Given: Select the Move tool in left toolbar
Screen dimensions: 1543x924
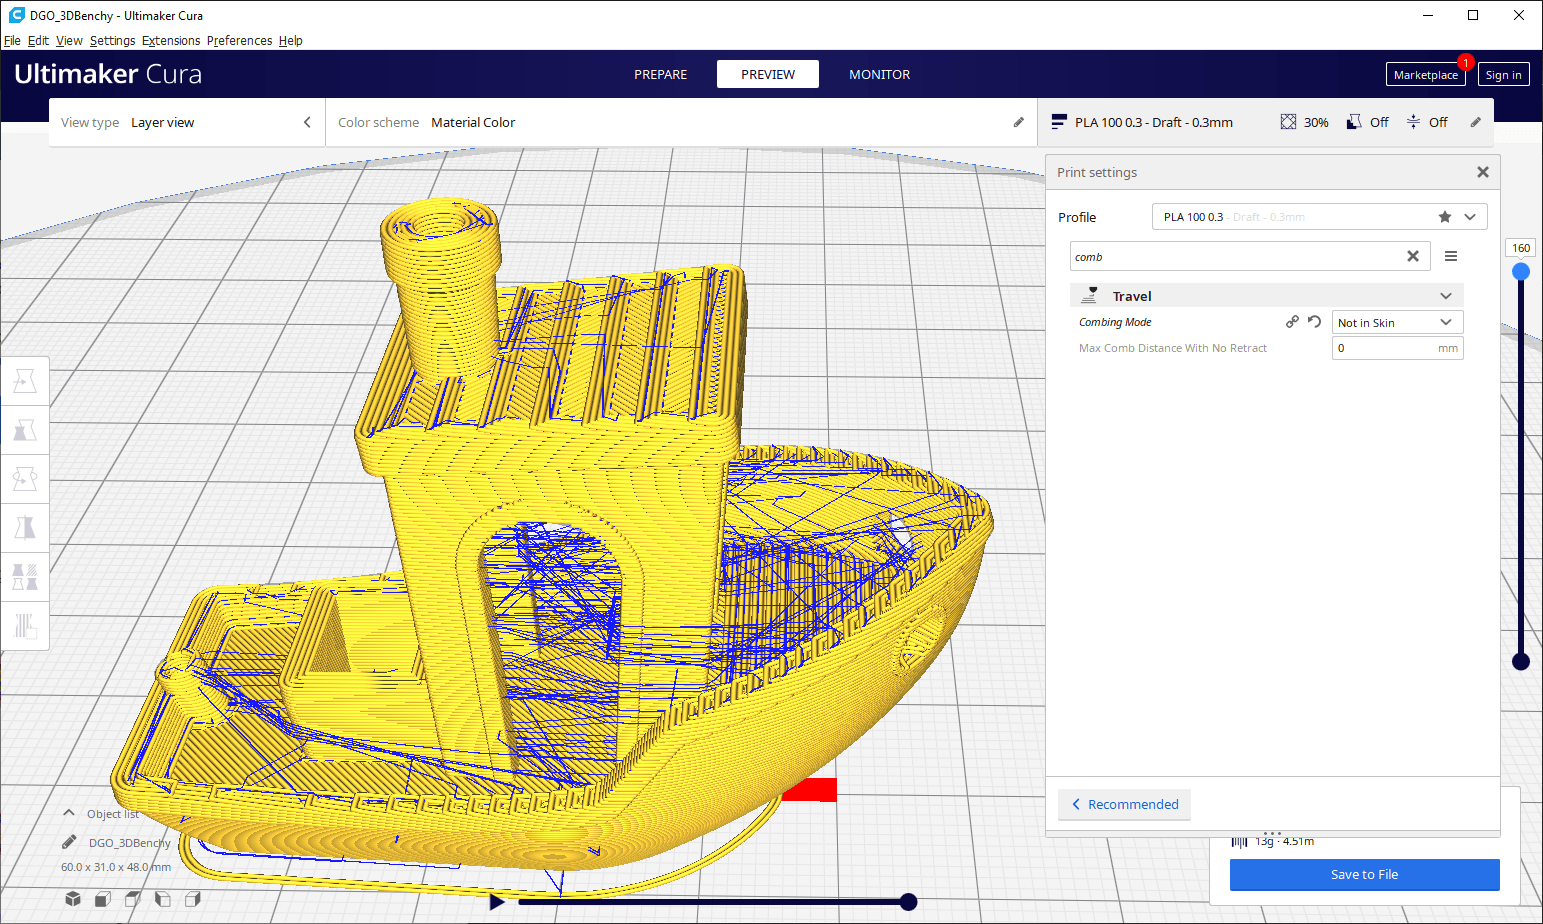Looking at the screenshot, I should (25, 381).
